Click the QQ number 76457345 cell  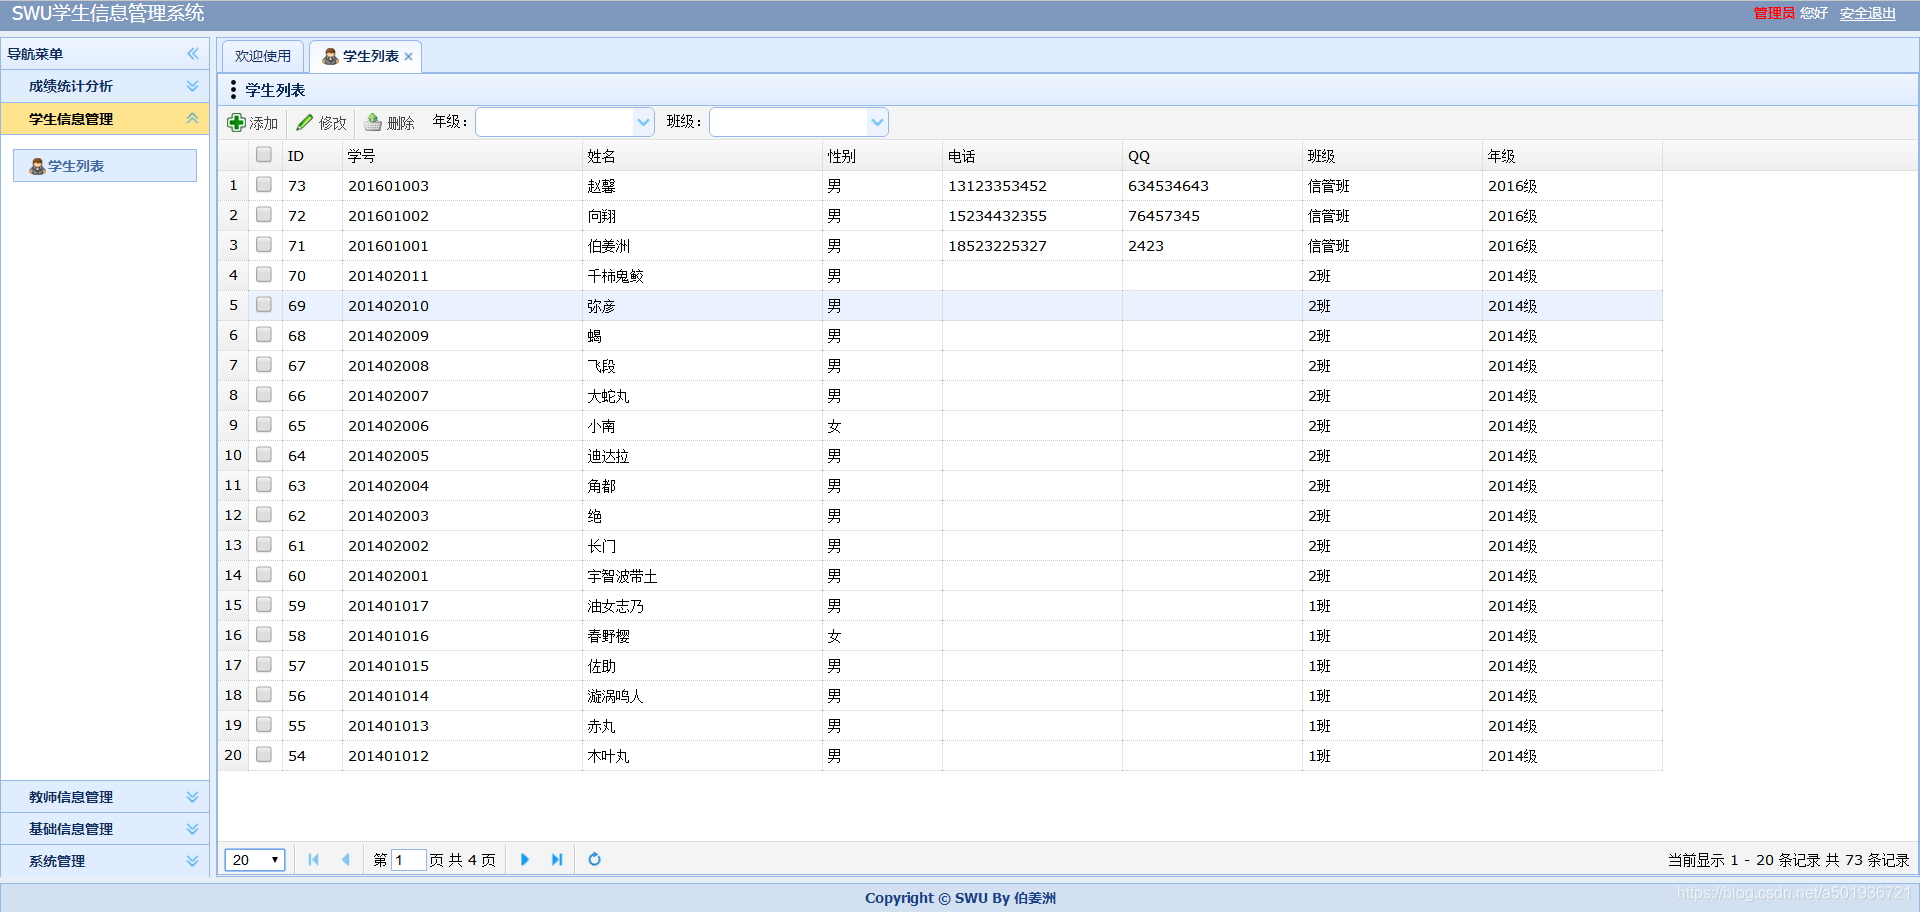tap(1212, 216)
